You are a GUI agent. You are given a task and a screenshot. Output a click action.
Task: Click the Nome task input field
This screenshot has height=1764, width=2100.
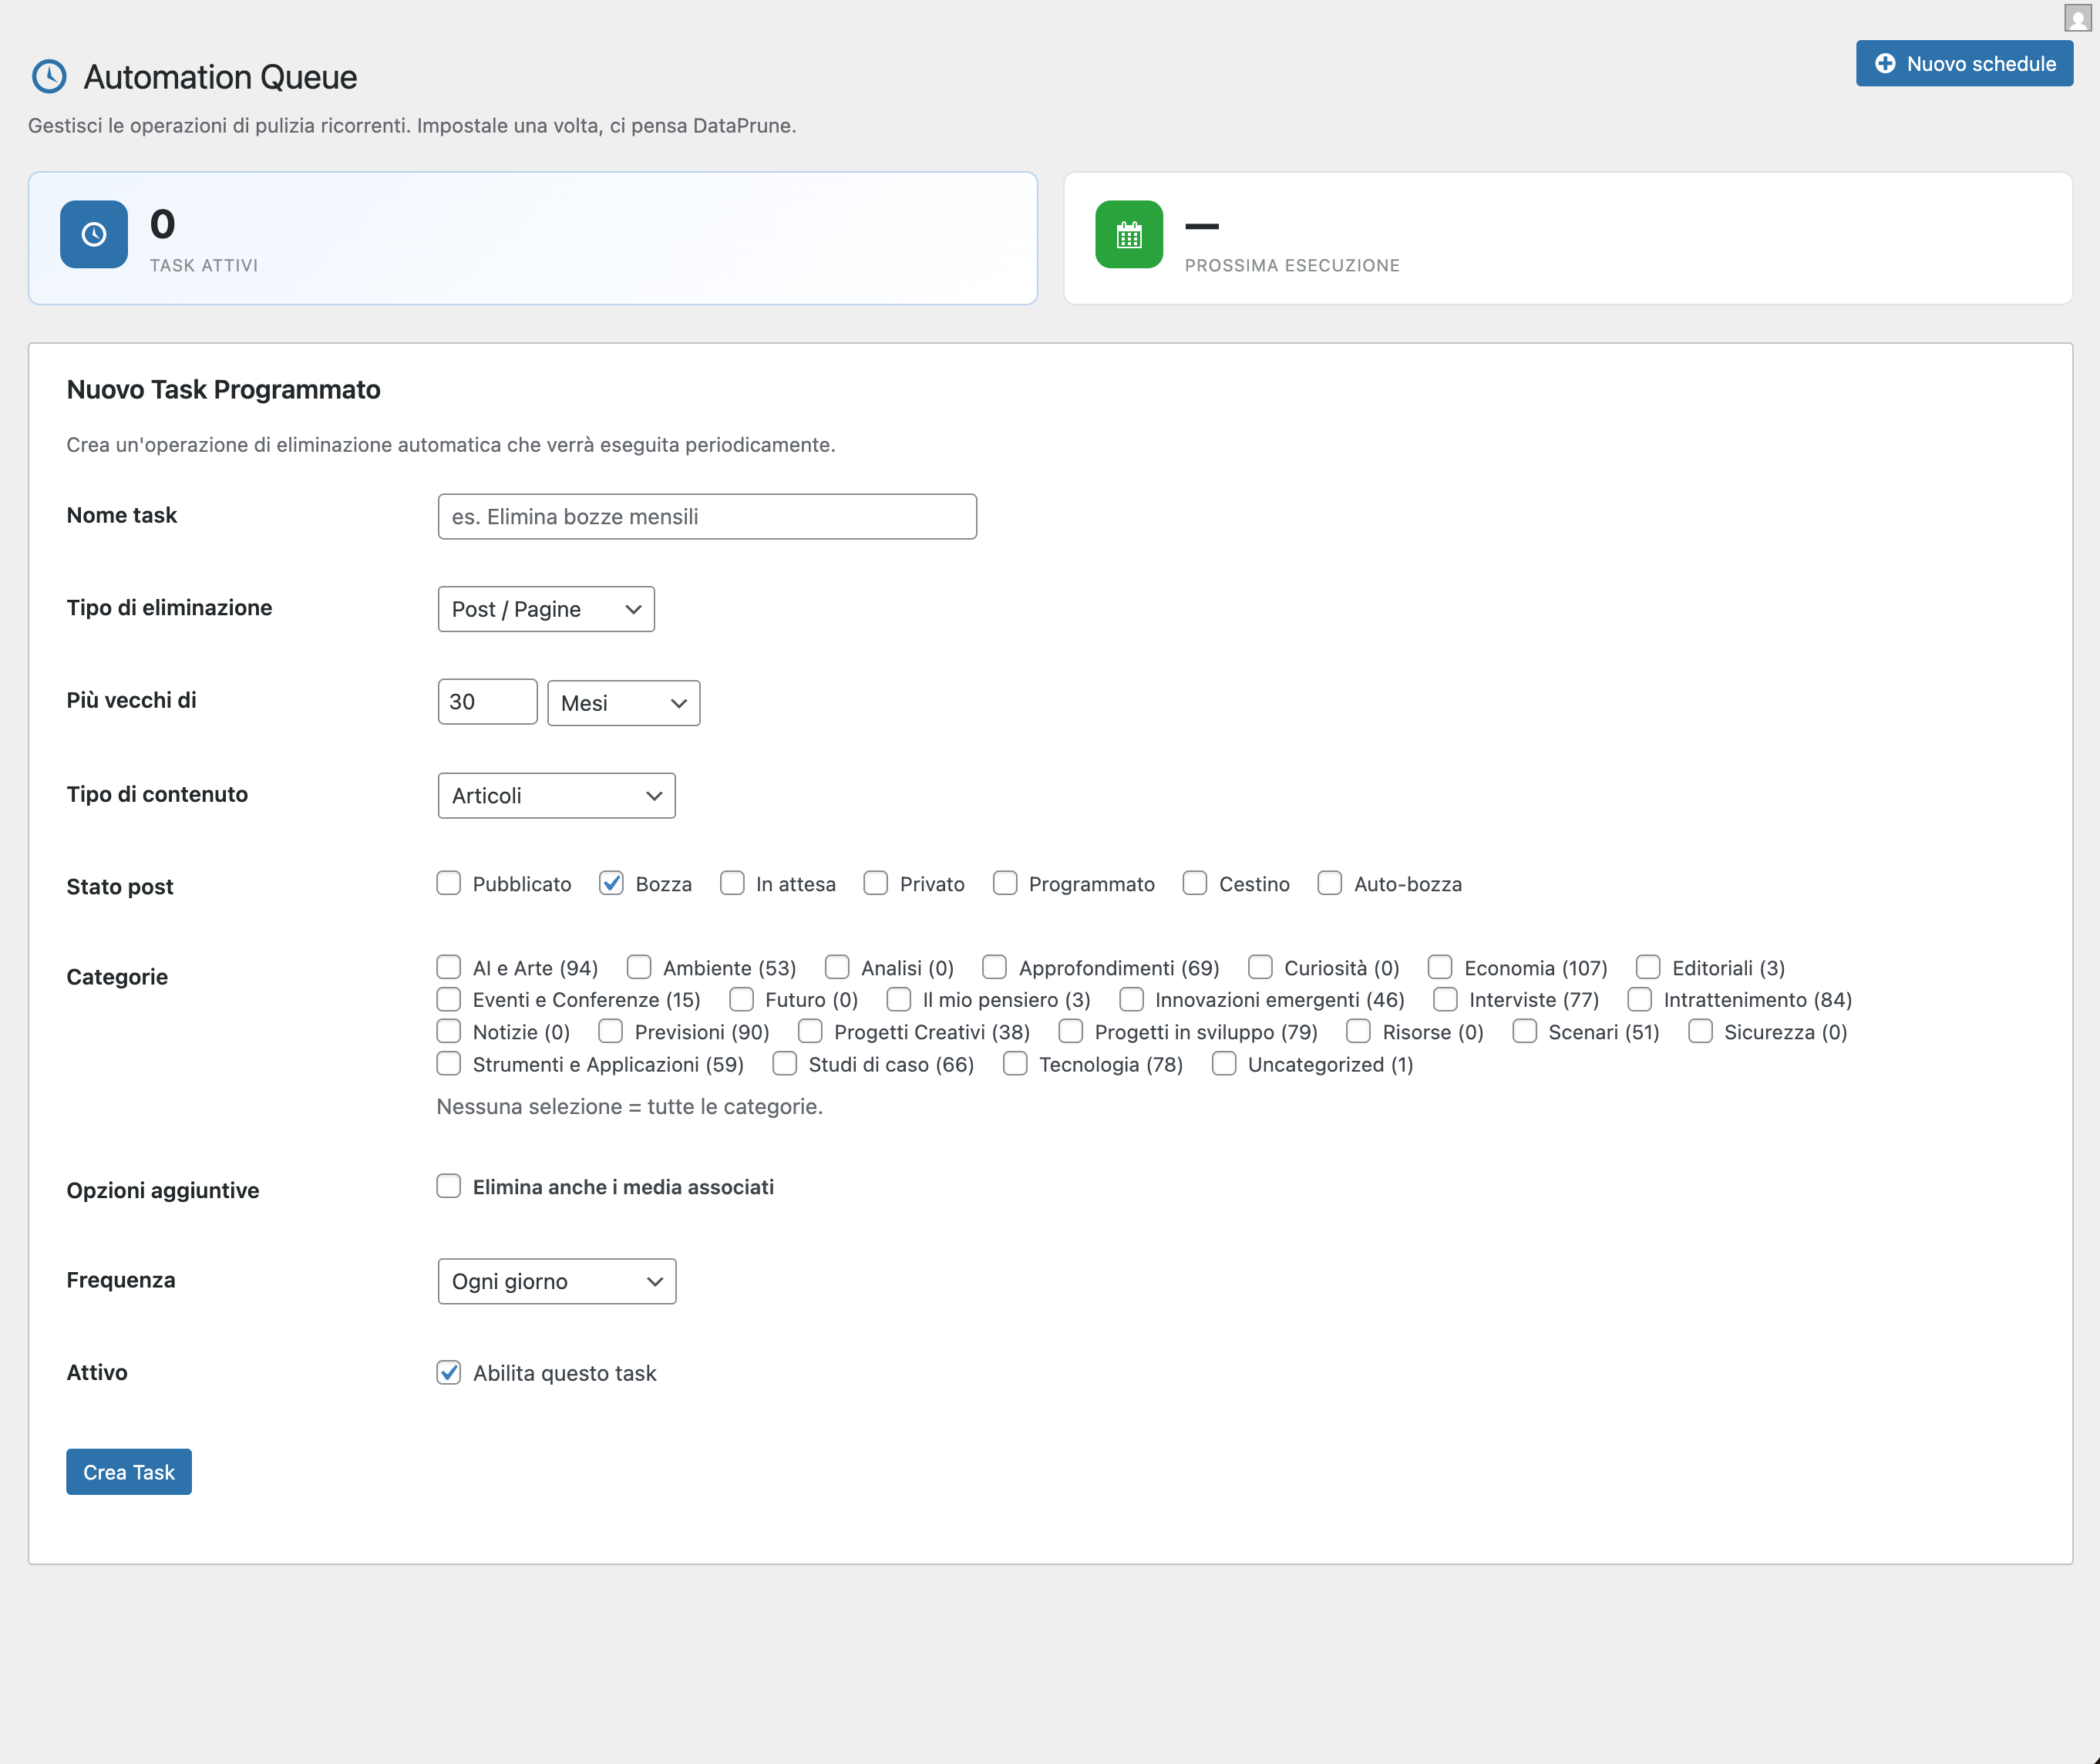[707, 517]
